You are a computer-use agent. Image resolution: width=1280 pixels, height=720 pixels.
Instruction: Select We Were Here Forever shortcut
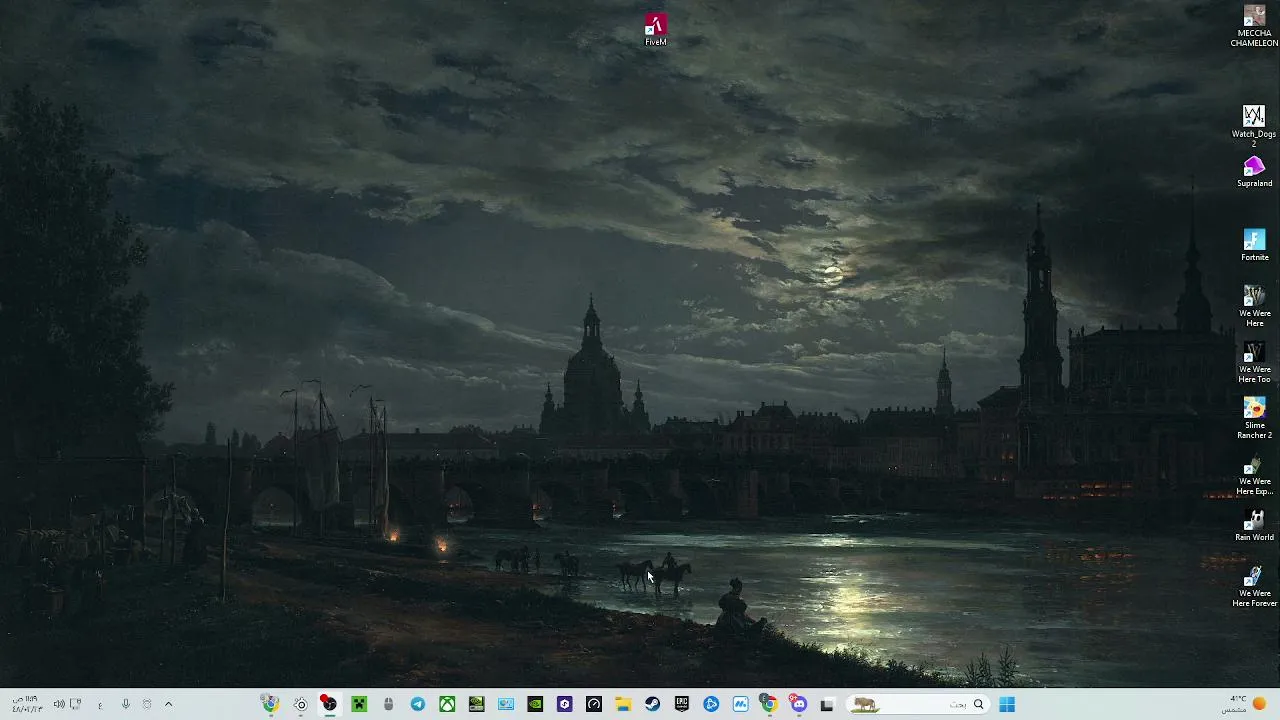1254,586
